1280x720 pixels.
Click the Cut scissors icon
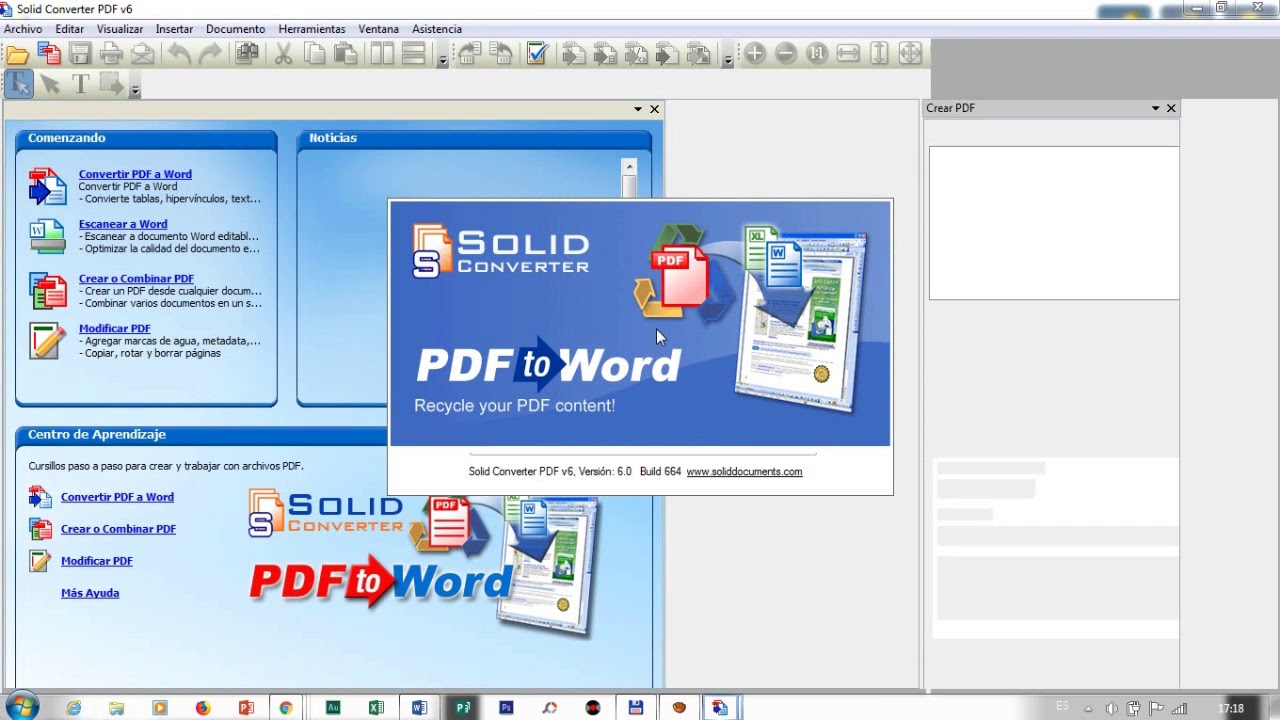pos(283,54)
